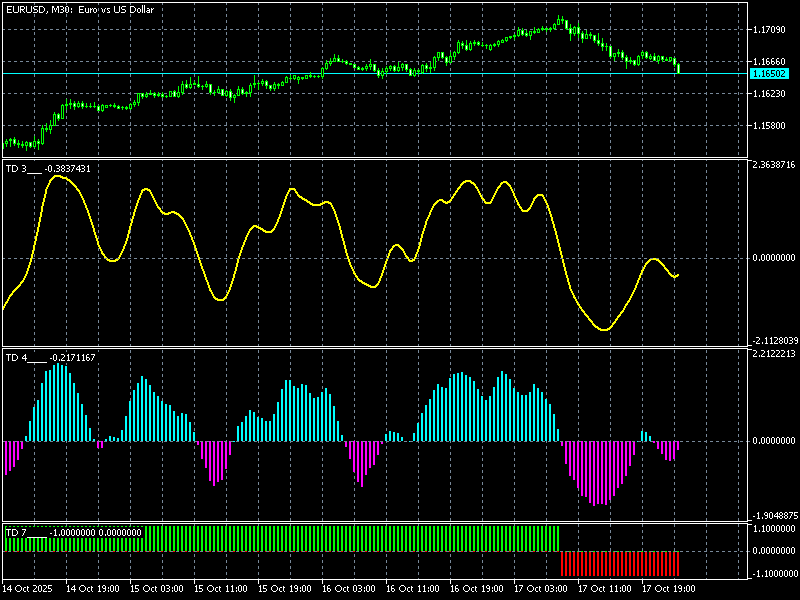Image resolution: width=800 pixels, height=600 pixels.
Task: Click price scale value 1.16660
Action: (769, 62)
